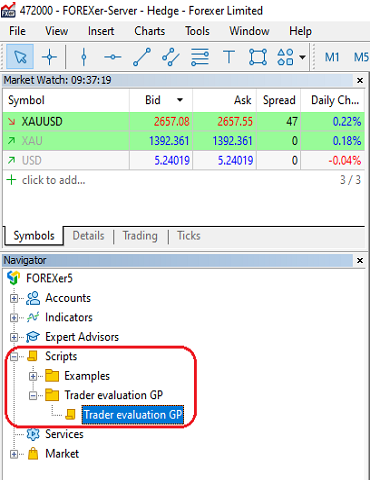Screen dimensions: 370x480
Task: Activate the crosshair tool
Action: coord(49,57)
